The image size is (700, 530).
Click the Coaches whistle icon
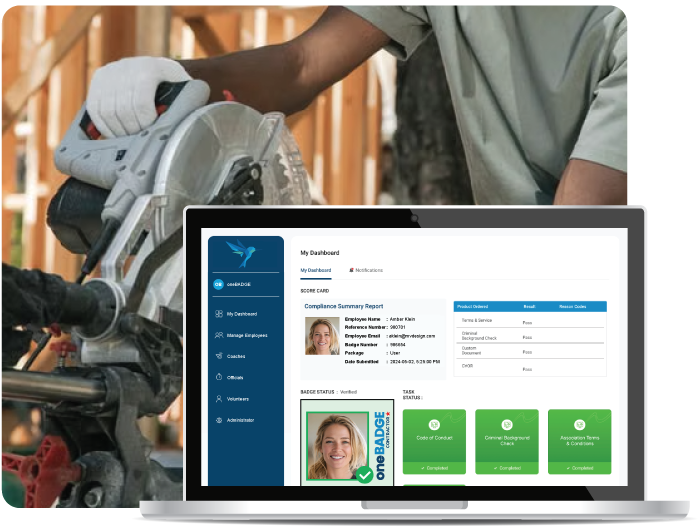pos(219,356)
